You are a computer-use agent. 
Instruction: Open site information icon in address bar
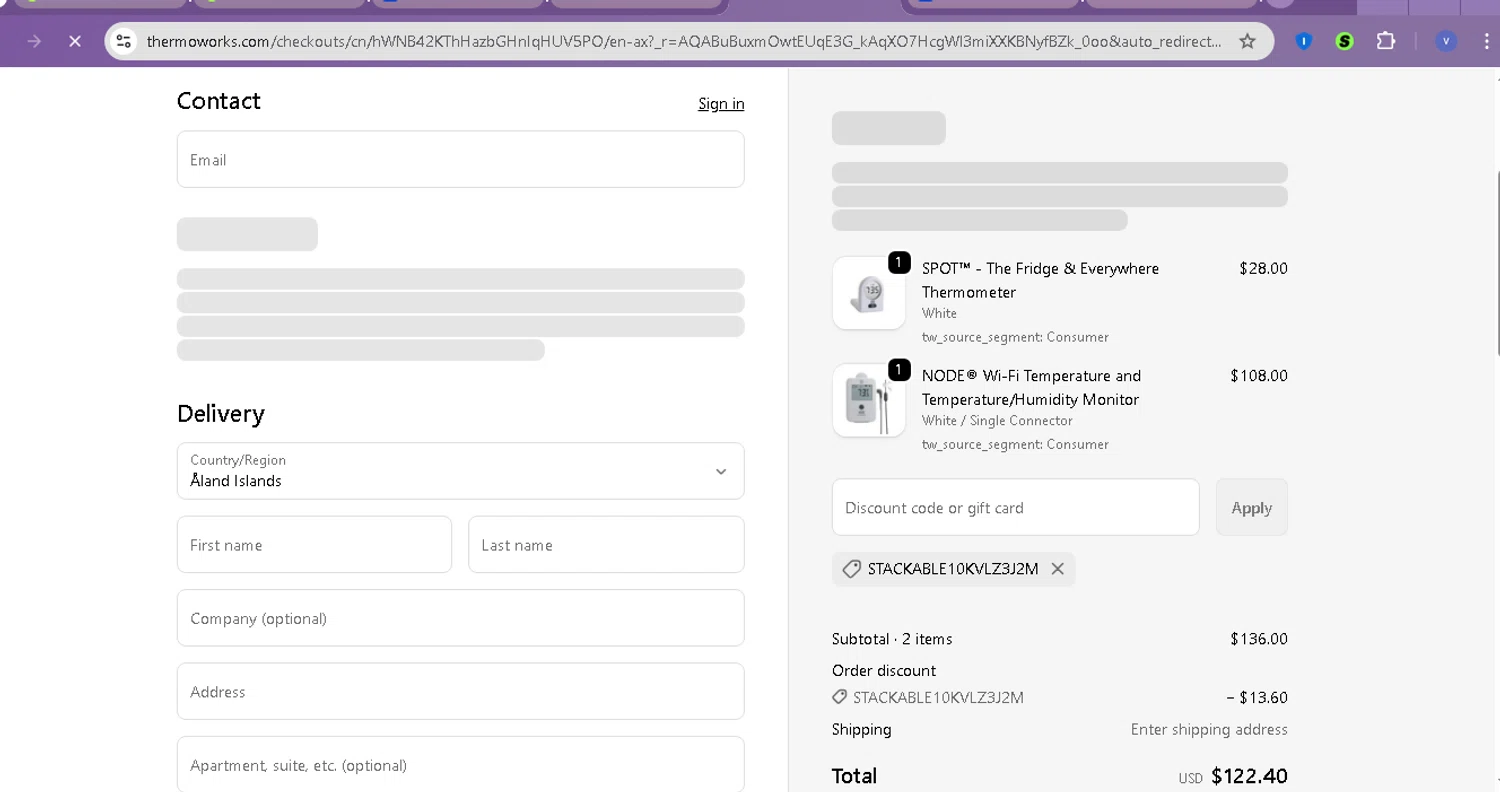point(124,41)
